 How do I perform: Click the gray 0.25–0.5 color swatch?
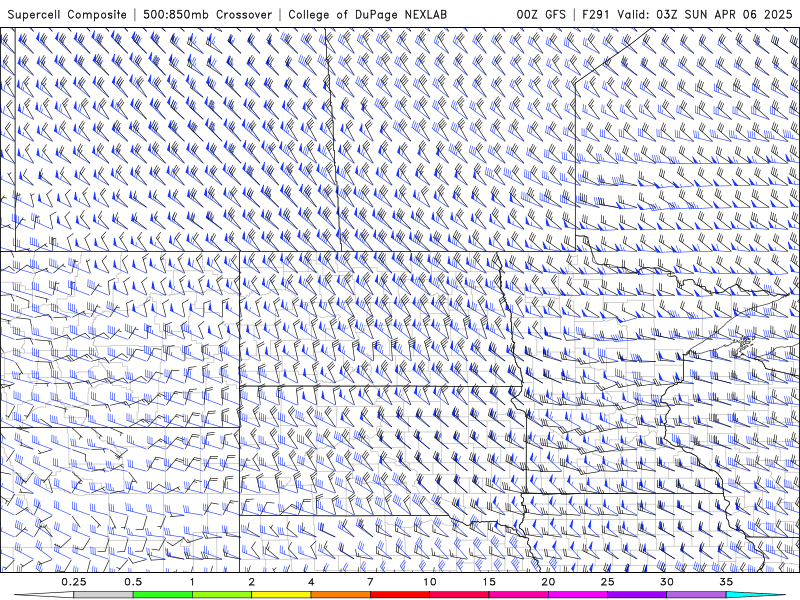point(103,595)
